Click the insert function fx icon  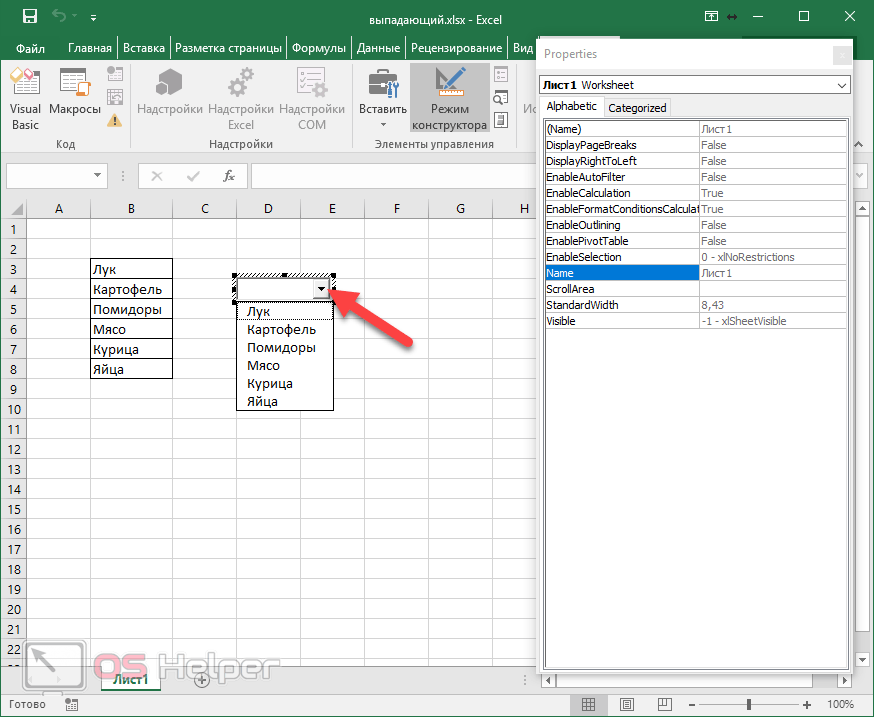point(229,176)
